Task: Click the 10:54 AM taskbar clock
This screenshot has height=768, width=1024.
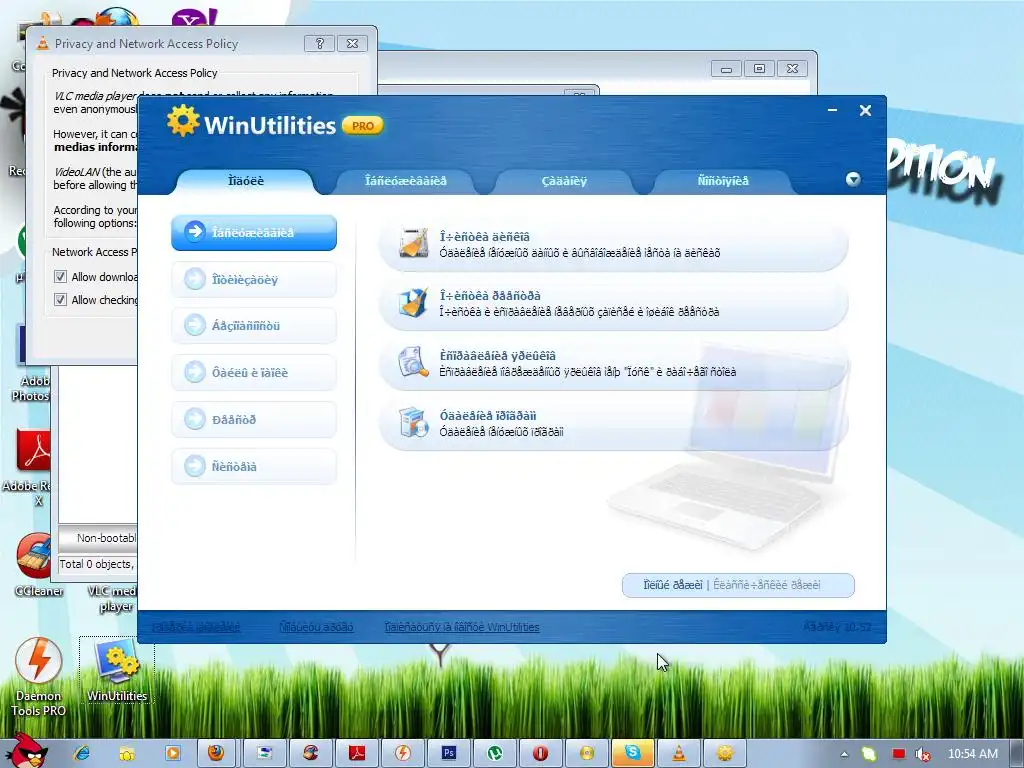Action: [x=972, y=754]
